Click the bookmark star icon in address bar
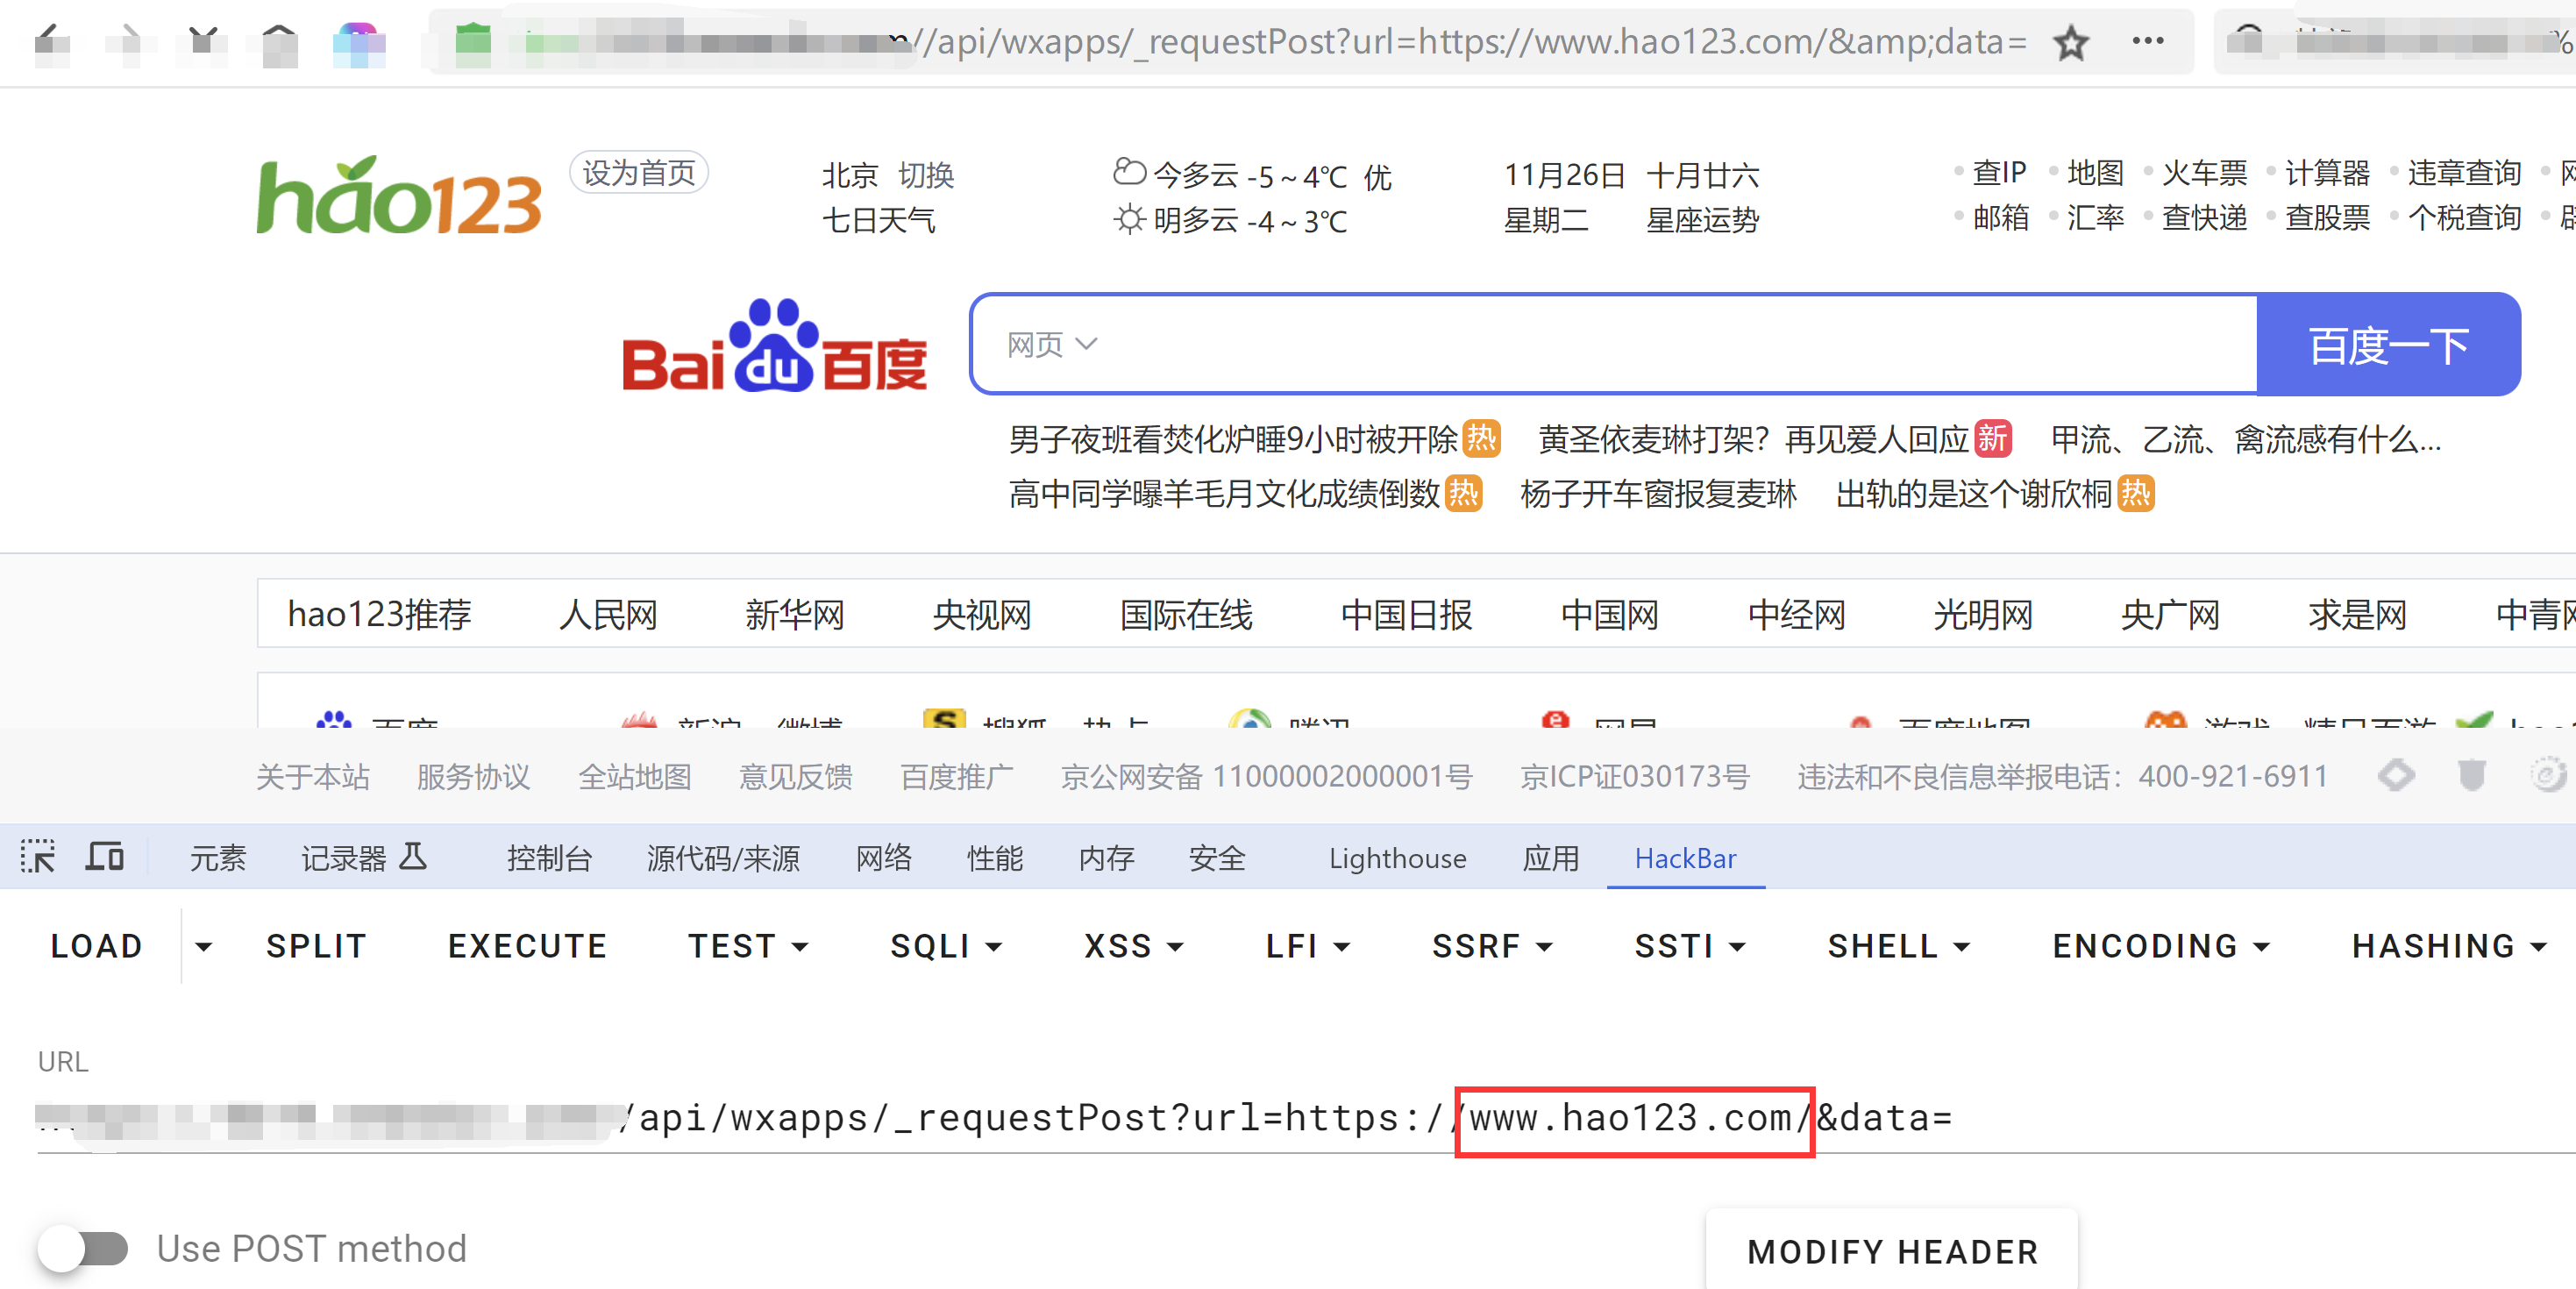Viewport: 2576px width, 1289px height. [x=2070, y=43]
